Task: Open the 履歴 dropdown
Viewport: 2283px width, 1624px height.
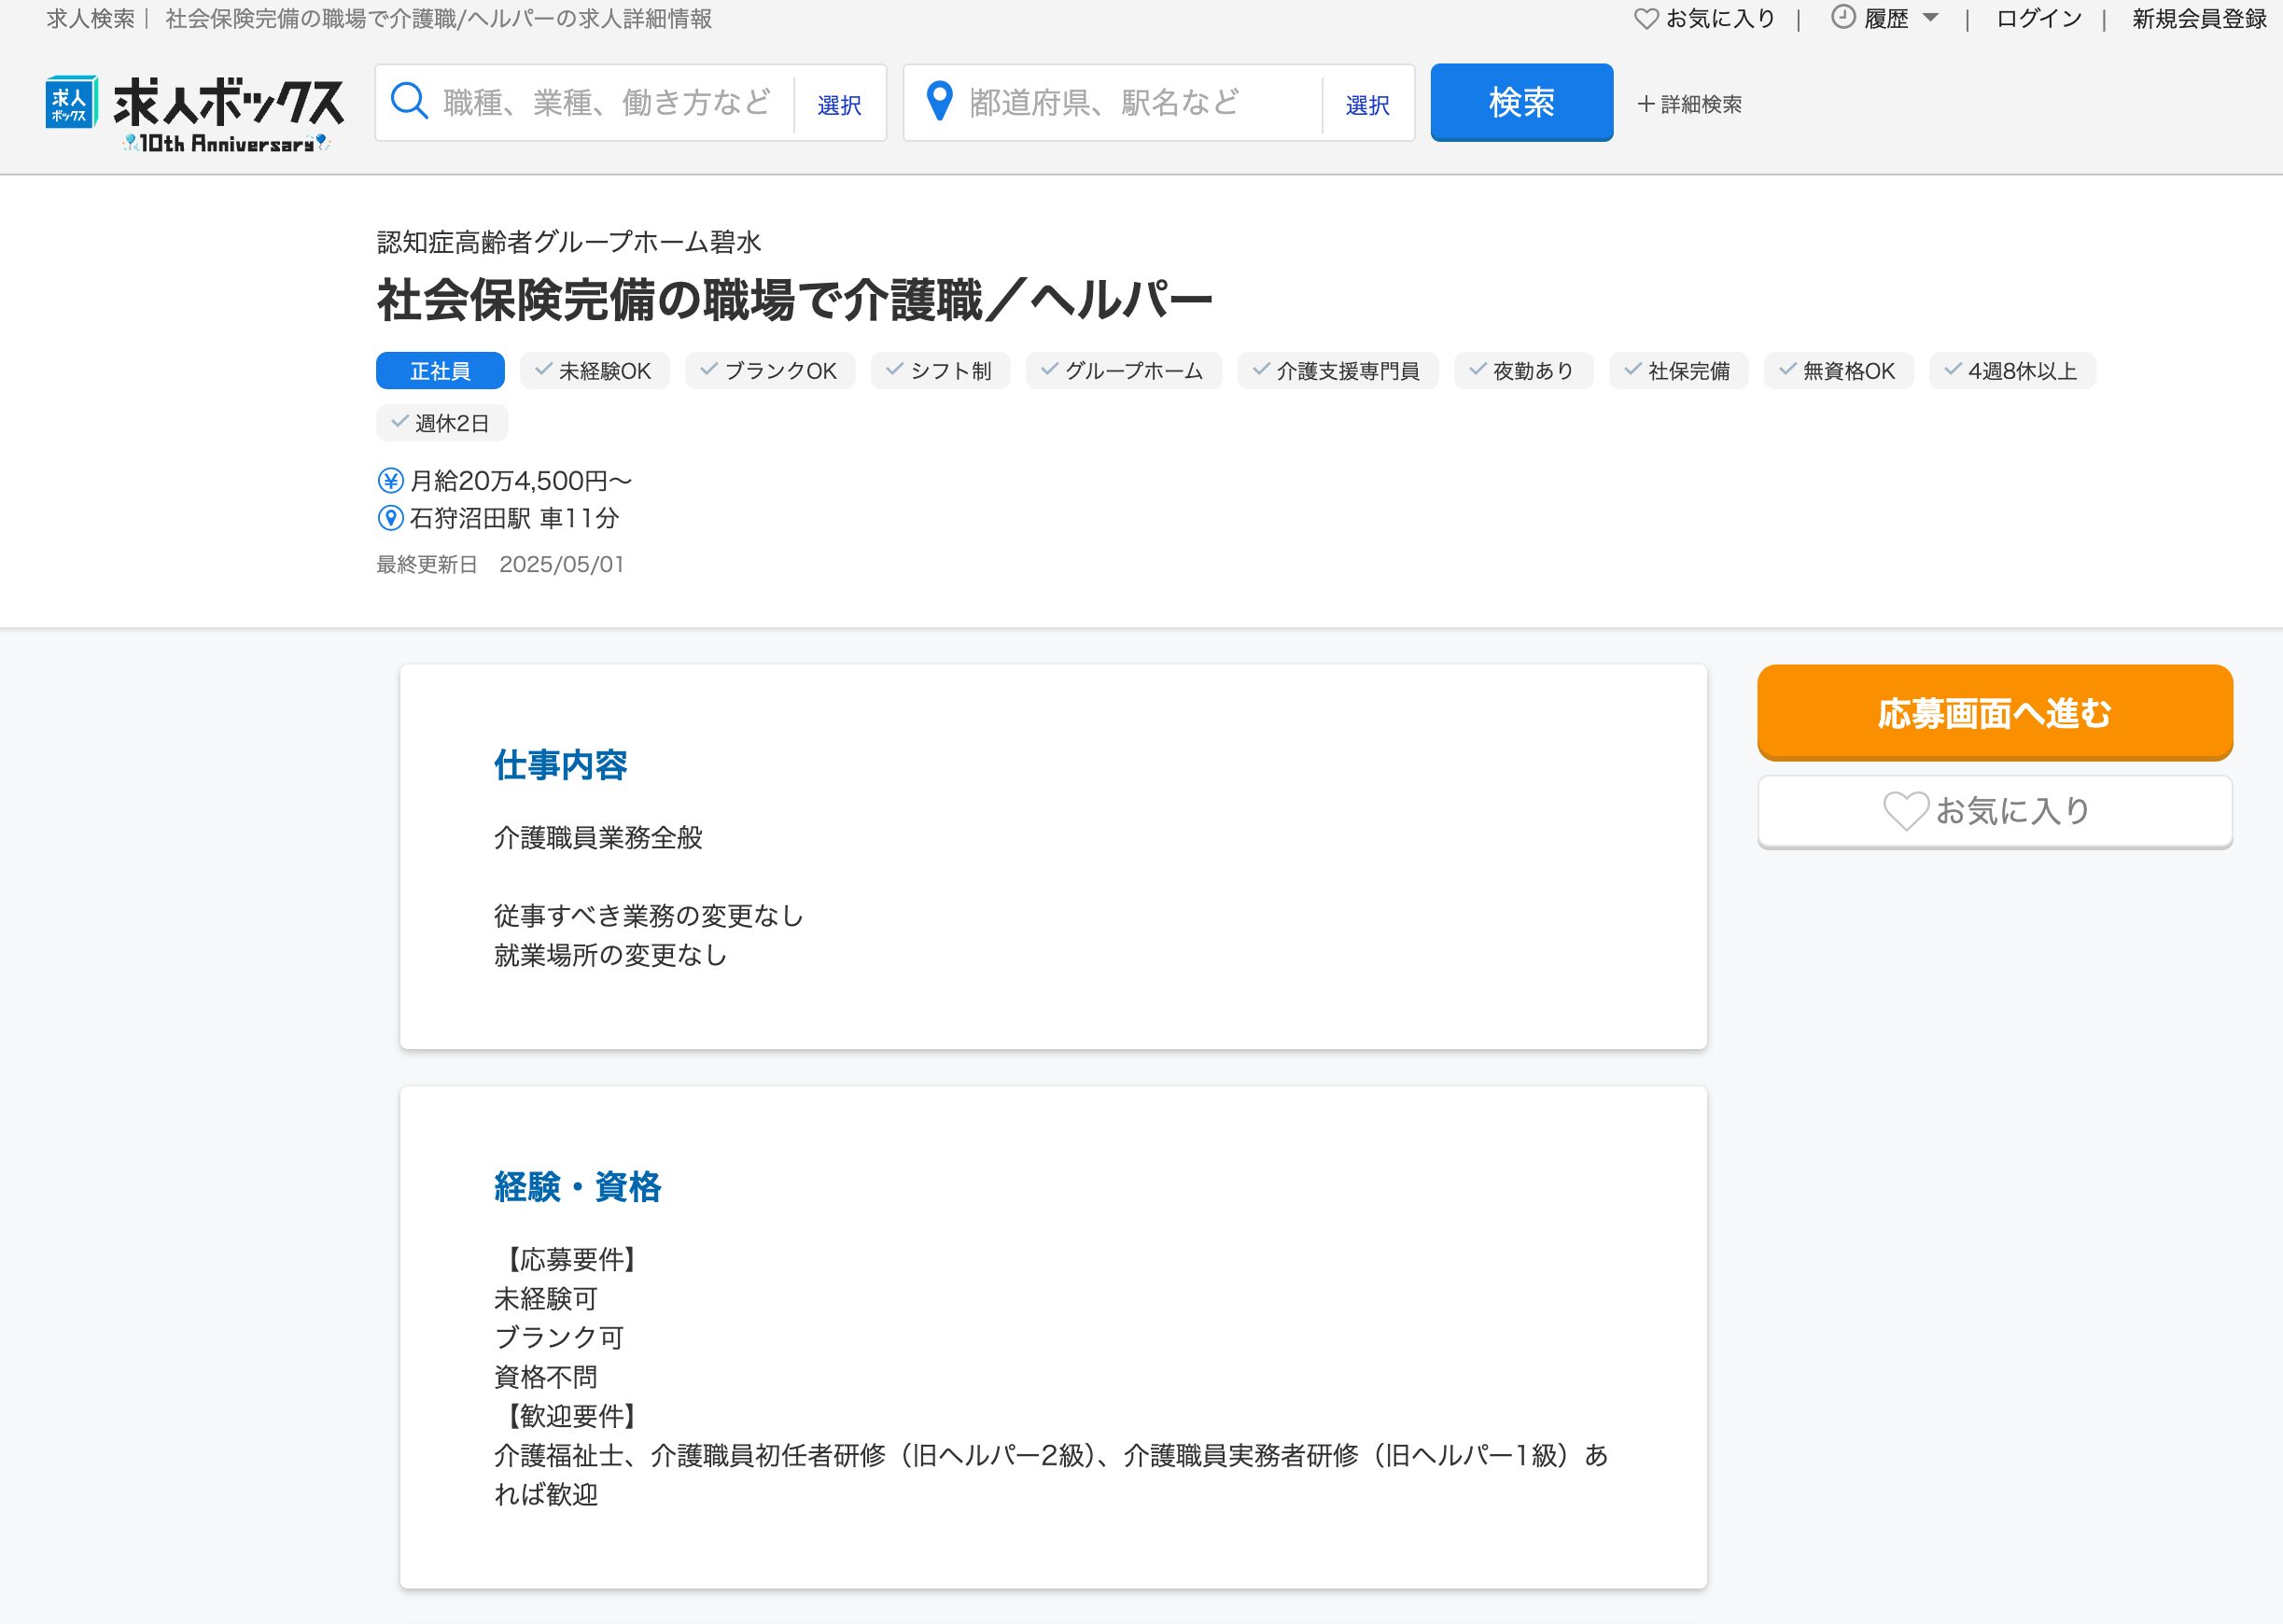Action: [1888, 17]
